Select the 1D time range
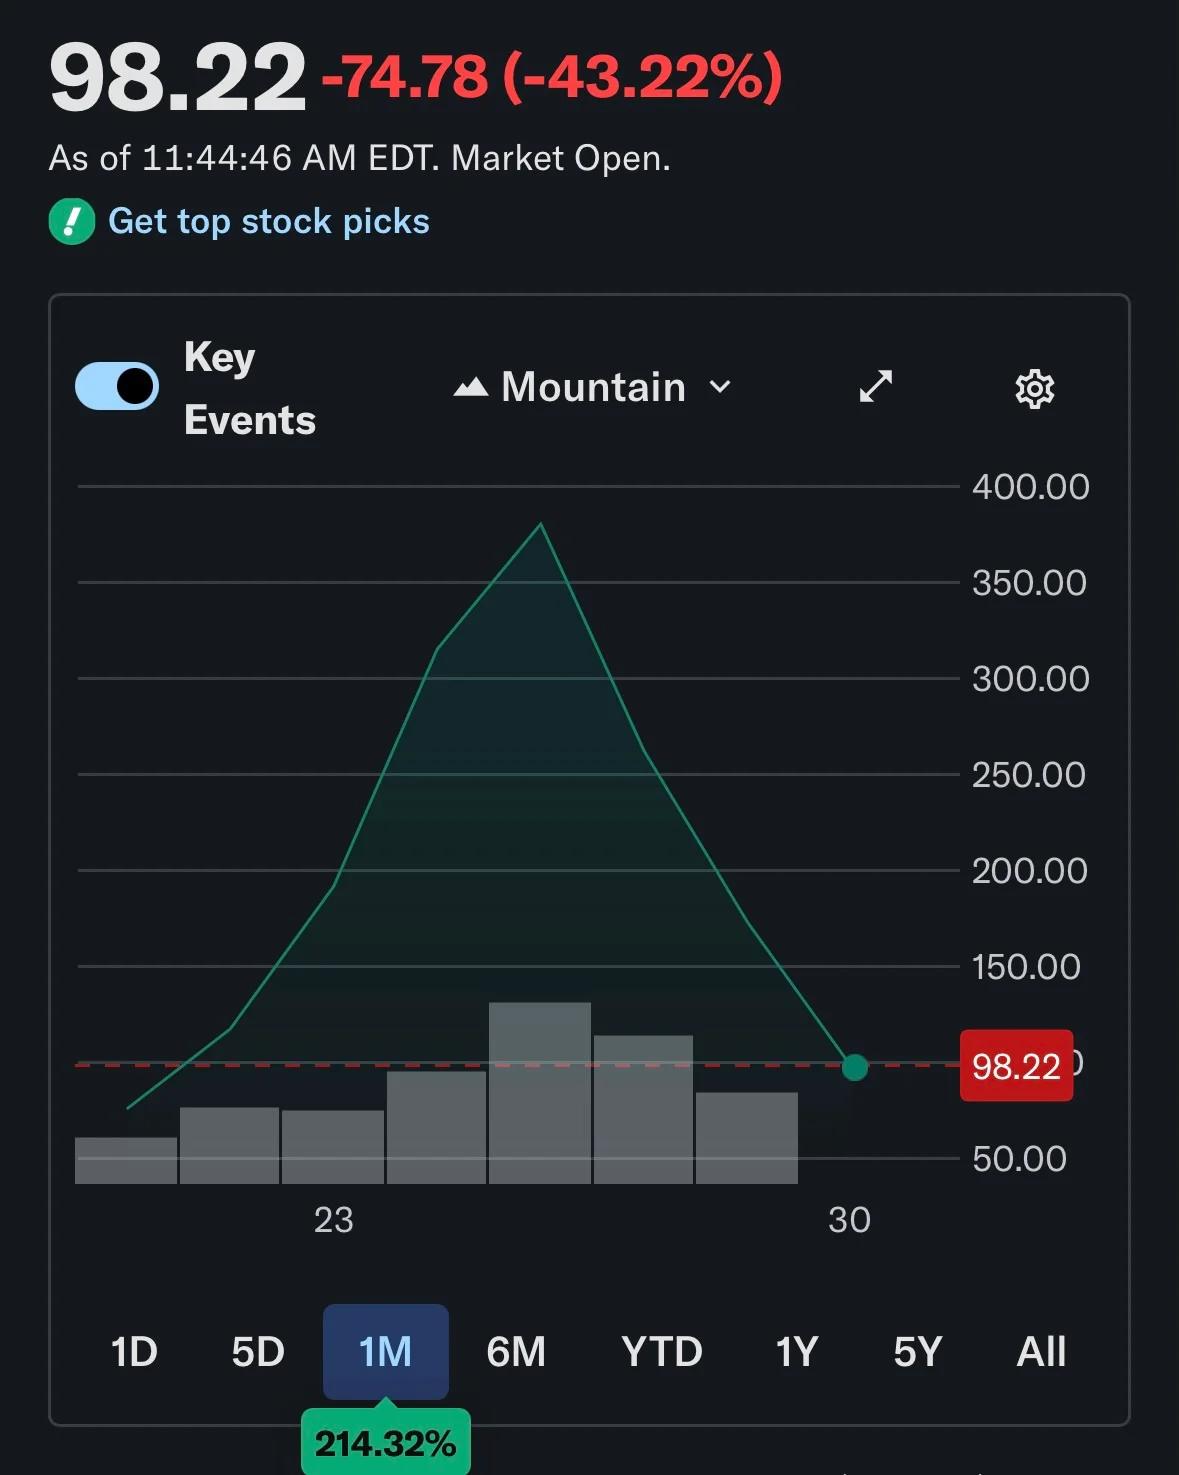Image resolution: width=1179 pixels, height=1475 pixels. 134,1352
